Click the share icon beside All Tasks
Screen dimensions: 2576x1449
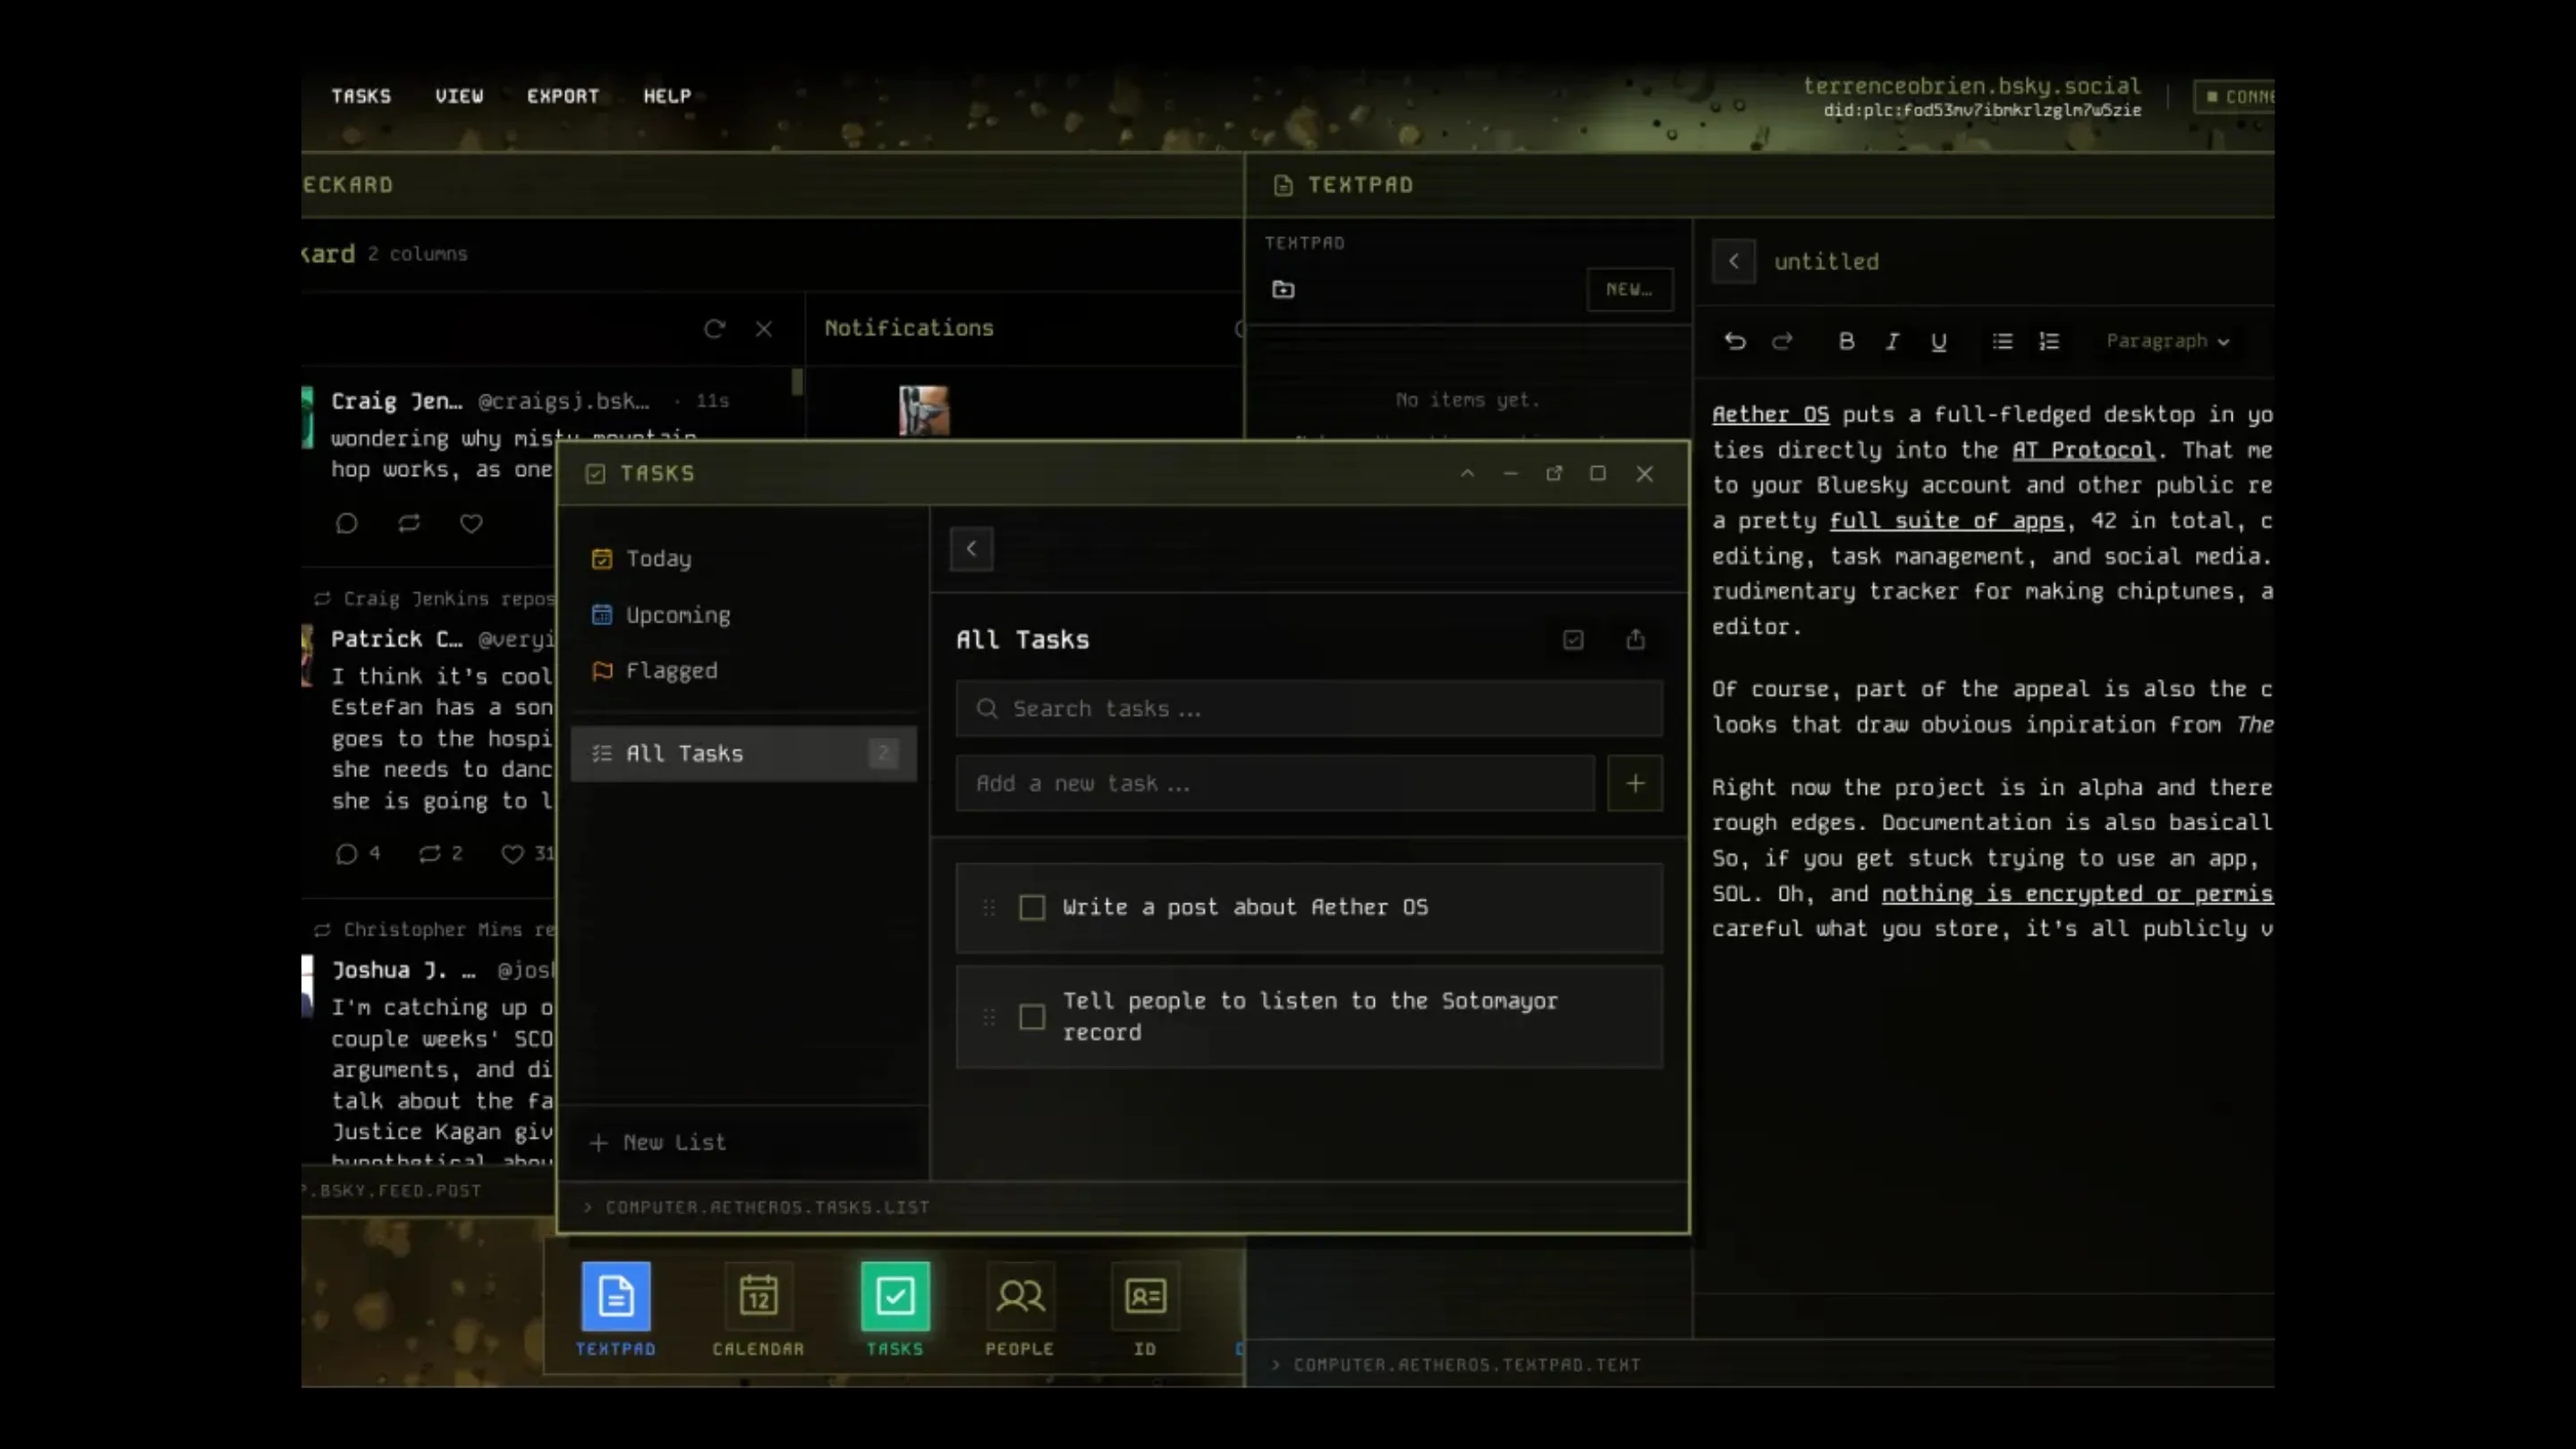pyautogui.click(x=1635, y=639)
